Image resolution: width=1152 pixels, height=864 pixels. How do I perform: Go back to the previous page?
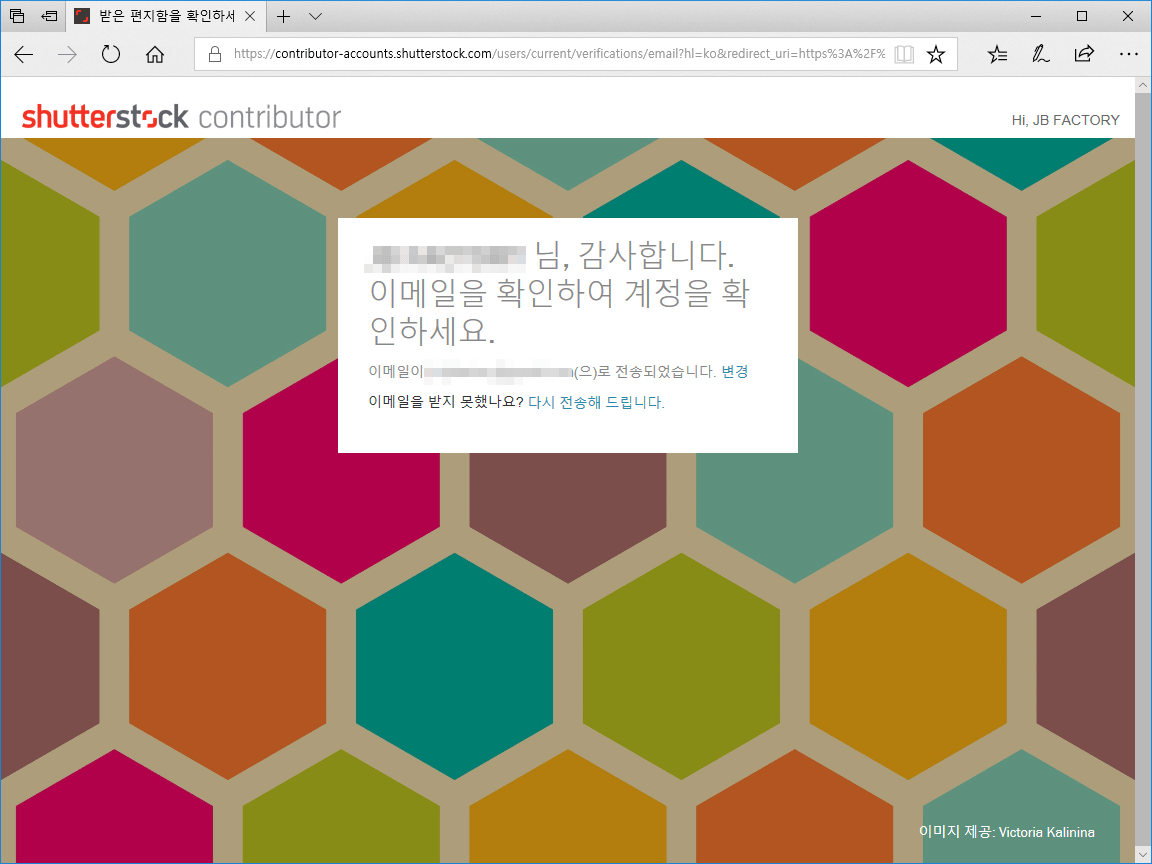tap(24, 54)
